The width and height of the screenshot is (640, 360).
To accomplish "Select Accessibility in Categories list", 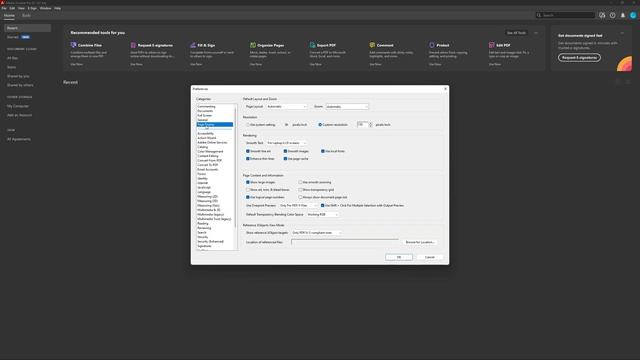I will [206, 133].
